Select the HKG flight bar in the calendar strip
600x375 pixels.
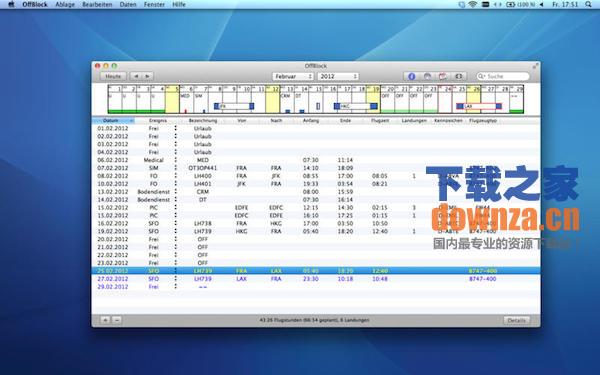pyautogui.click(x=355, y=106)
